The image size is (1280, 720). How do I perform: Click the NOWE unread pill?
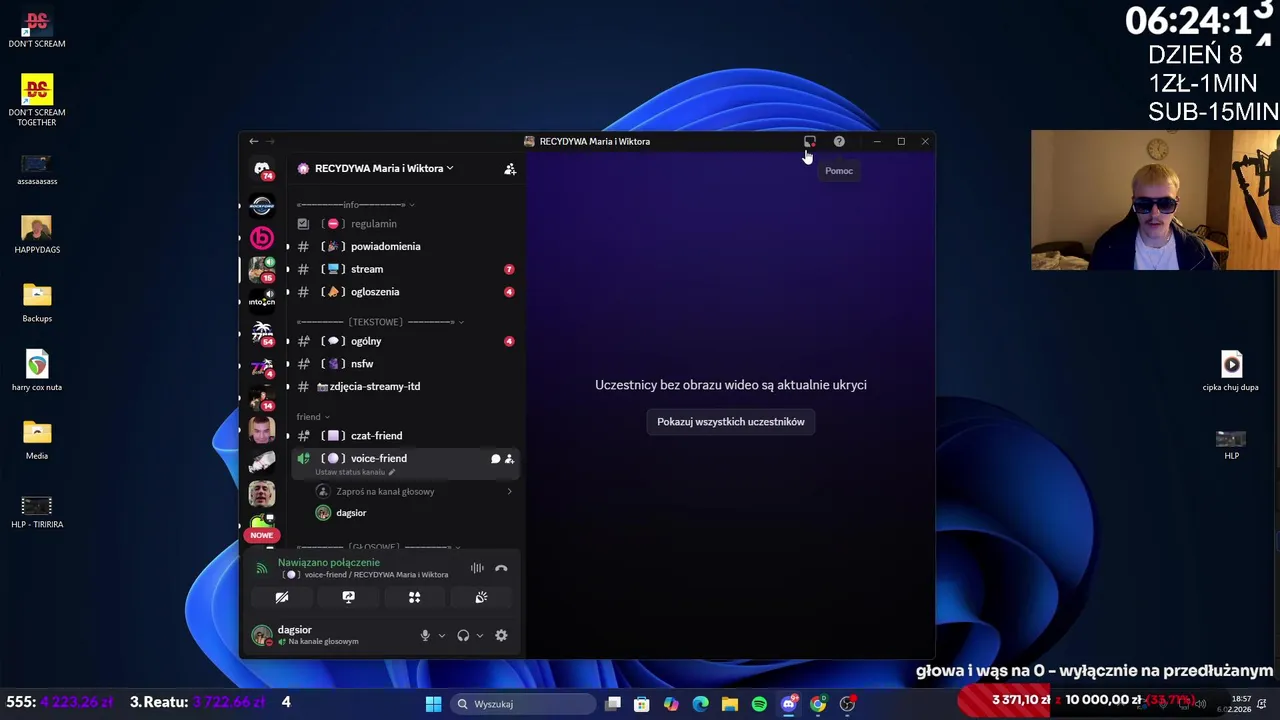[262, 535]
